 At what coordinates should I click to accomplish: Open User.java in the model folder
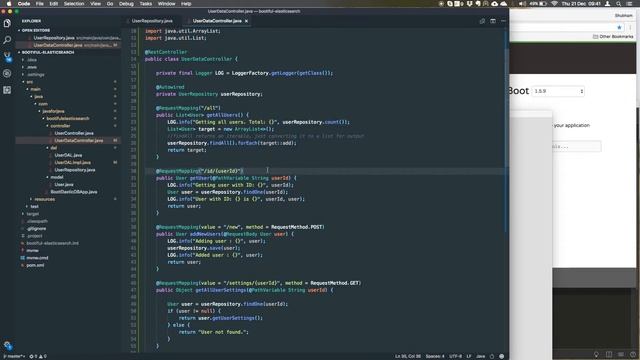[x=64, y=184]
